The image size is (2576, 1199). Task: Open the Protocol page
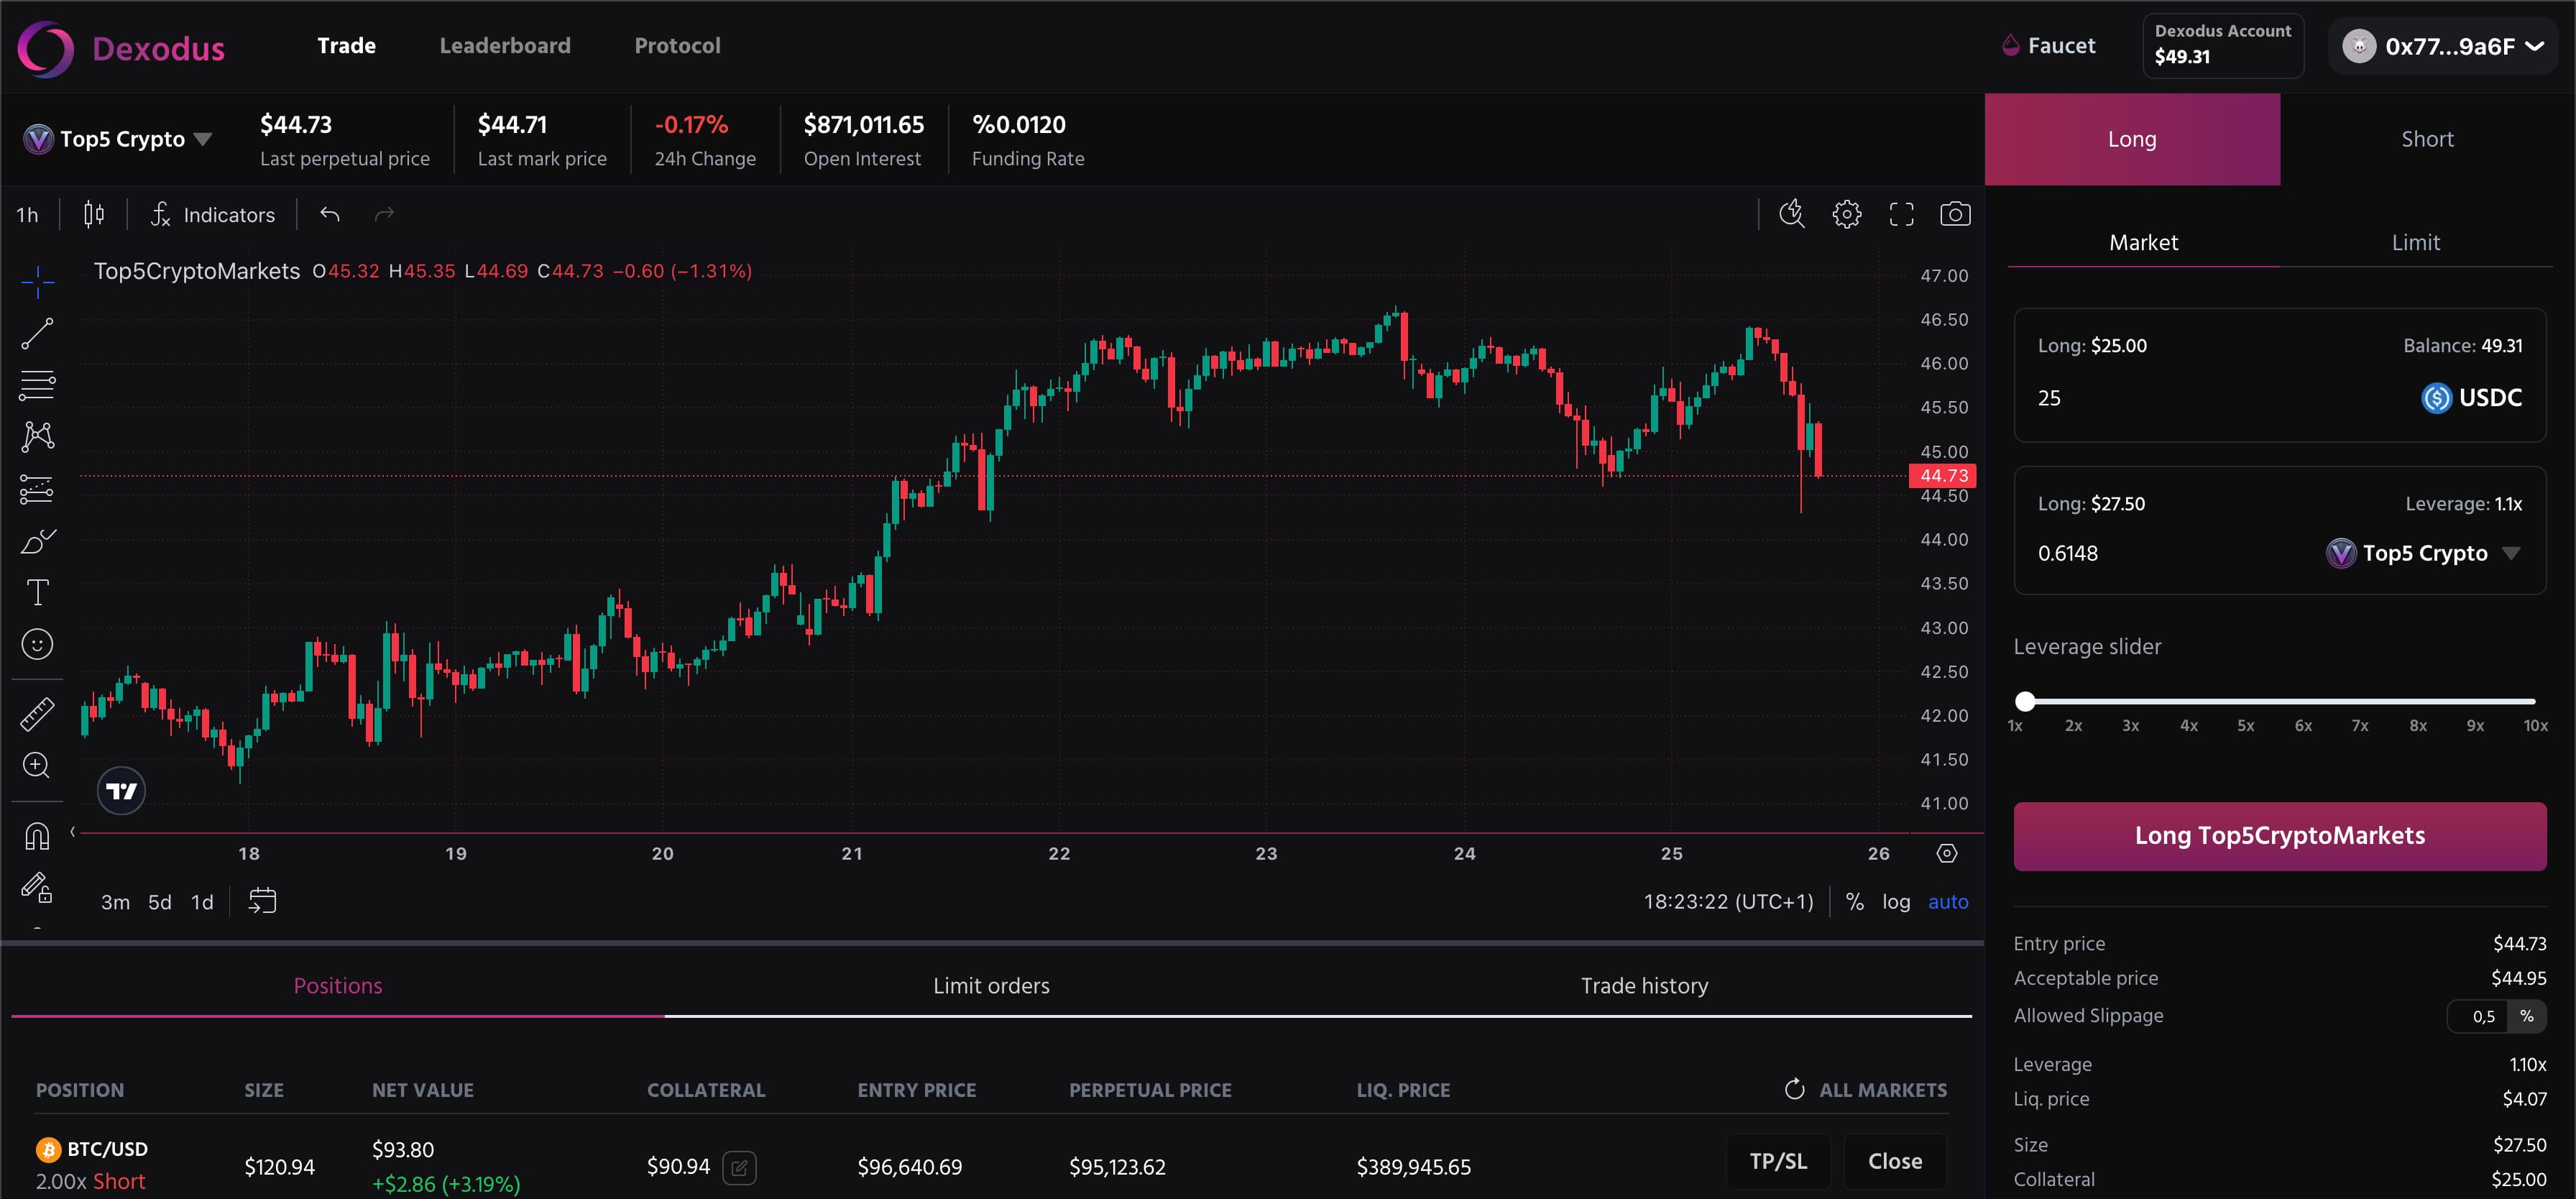tap(677, 46)
